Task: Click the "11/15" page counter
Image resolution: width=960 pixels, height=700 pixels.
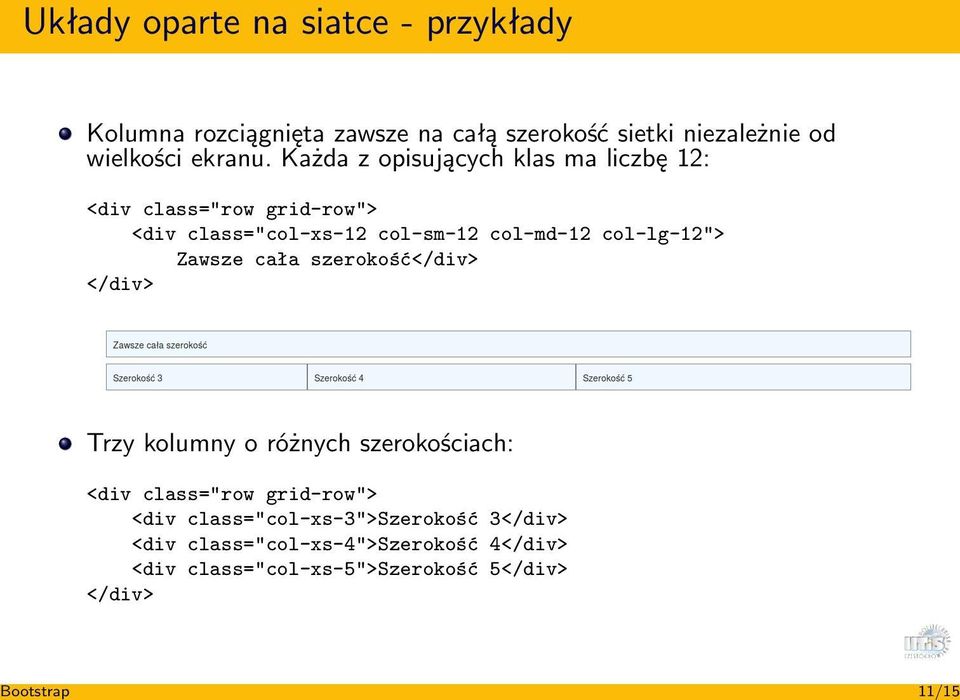Action: [939, 692]
